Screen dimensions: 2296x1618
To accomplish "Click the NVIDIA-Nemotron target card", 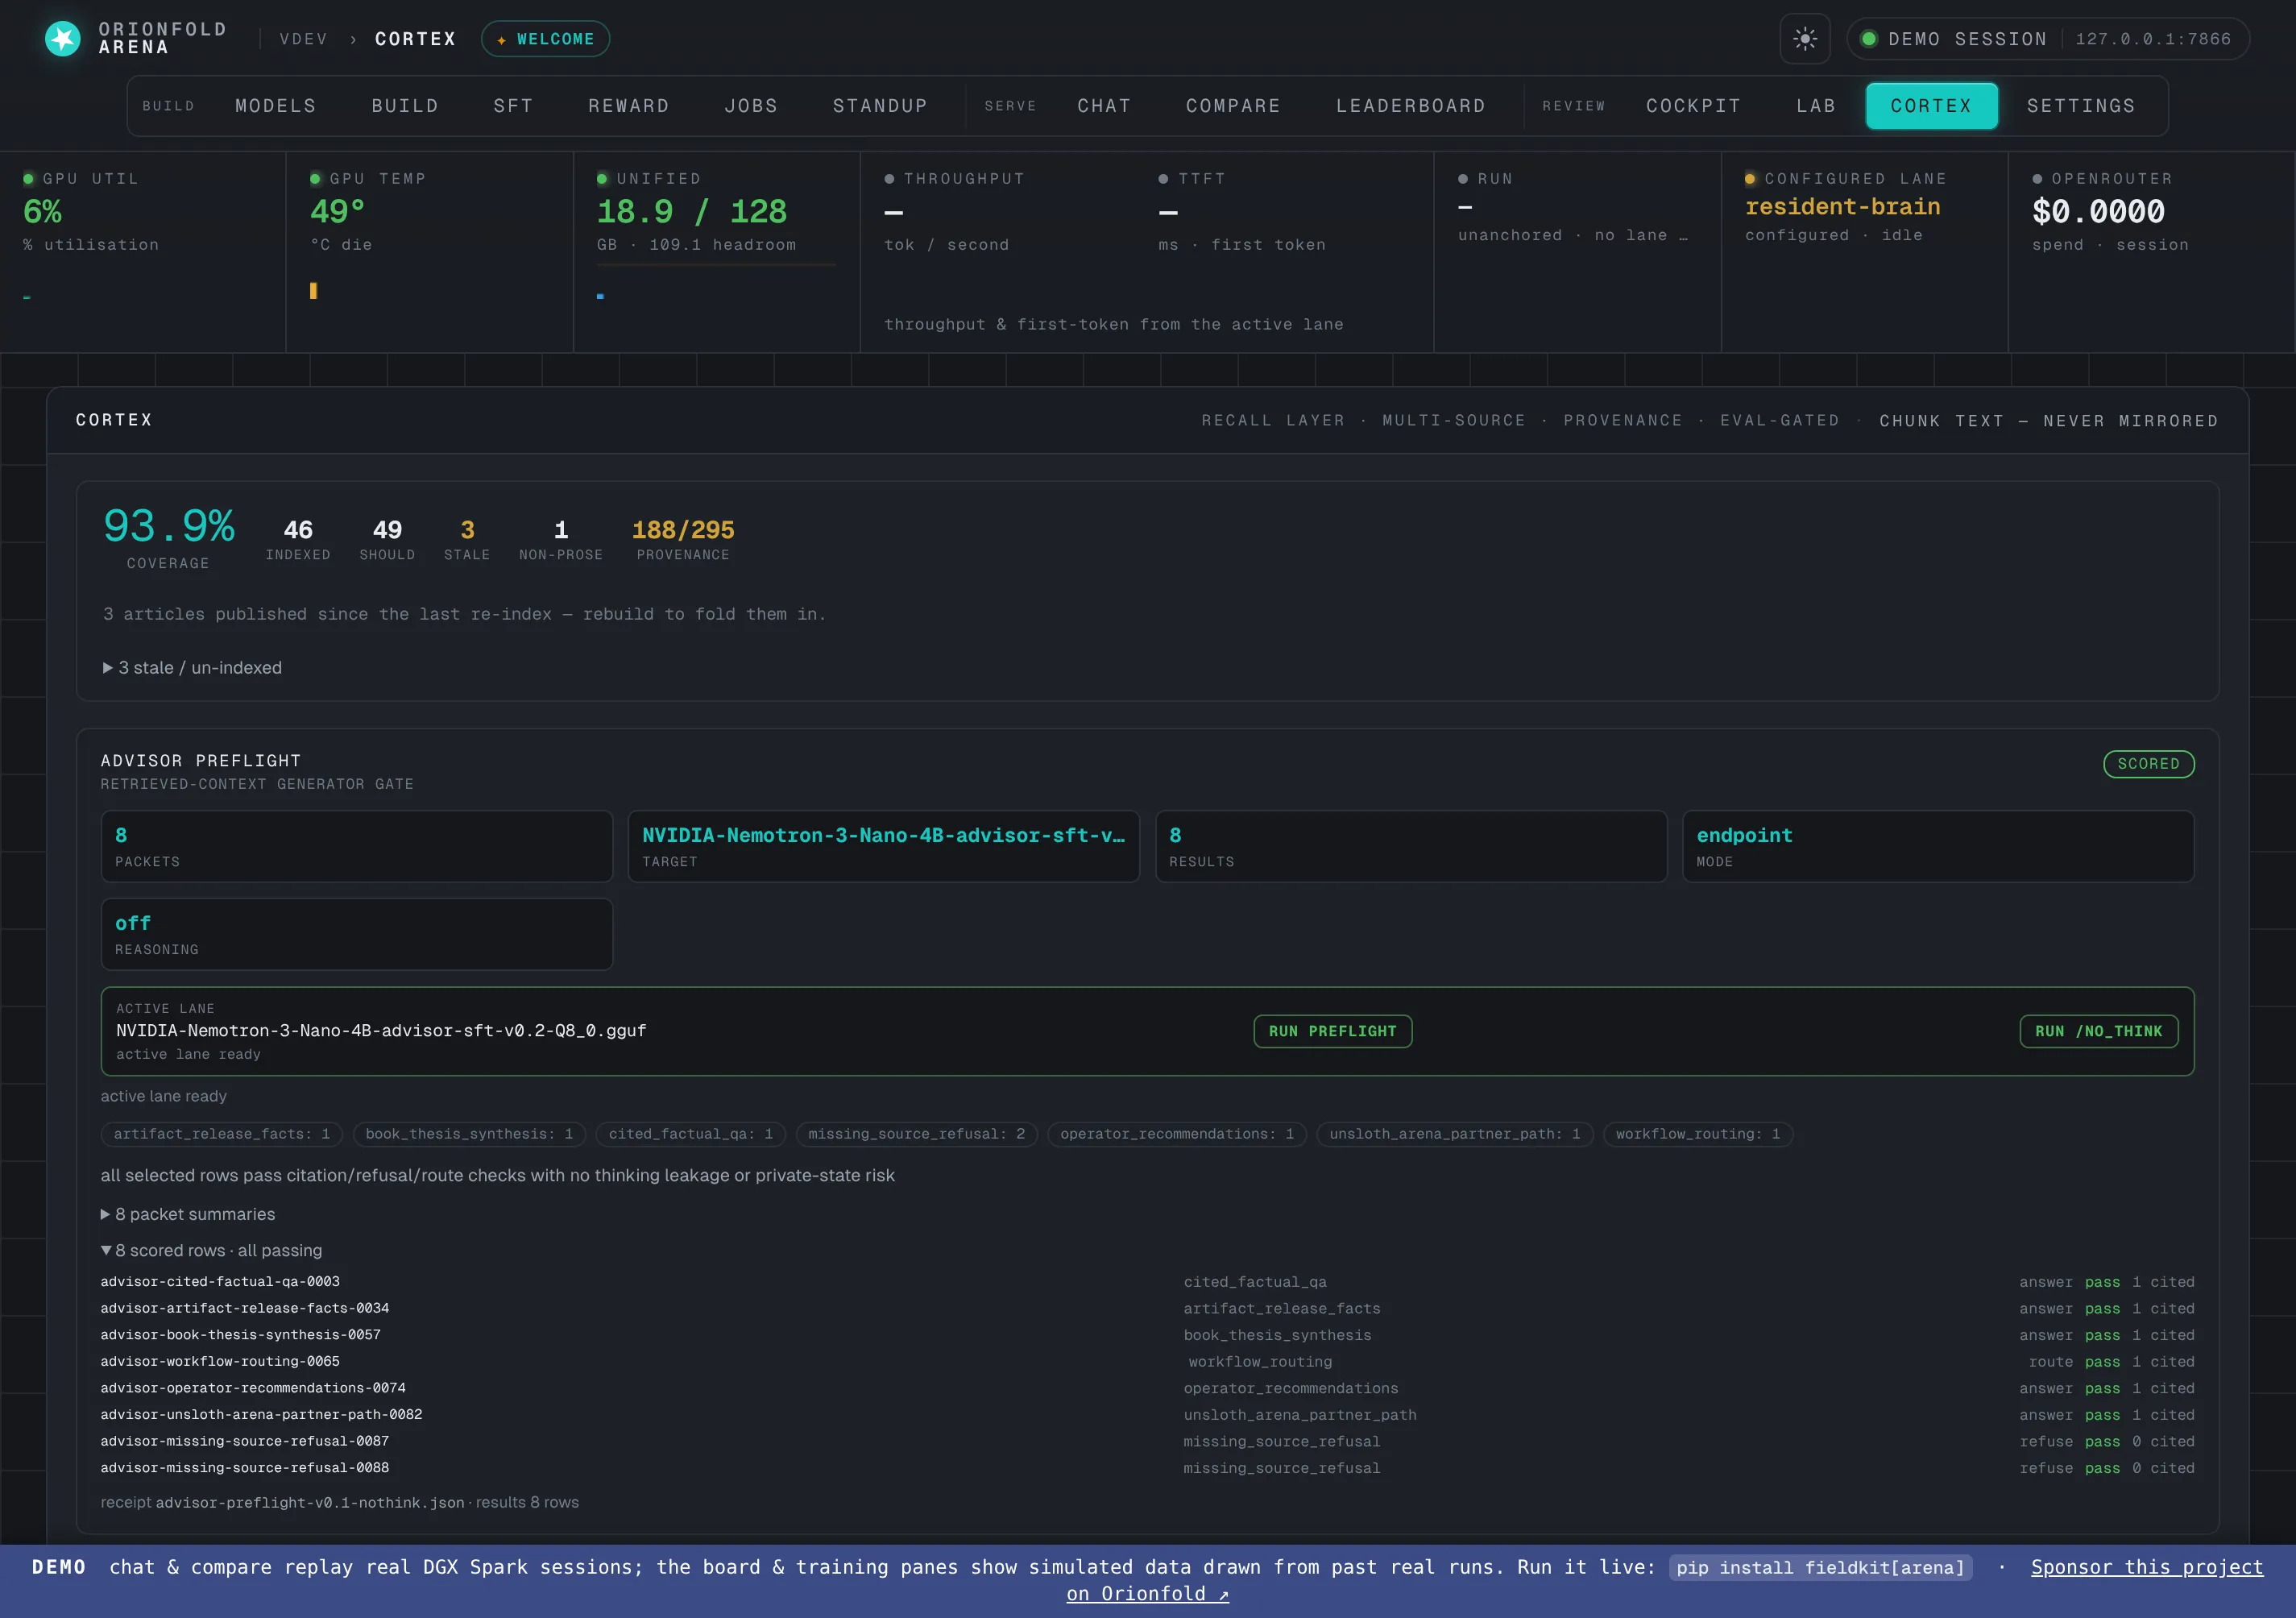I will (884, 846).
